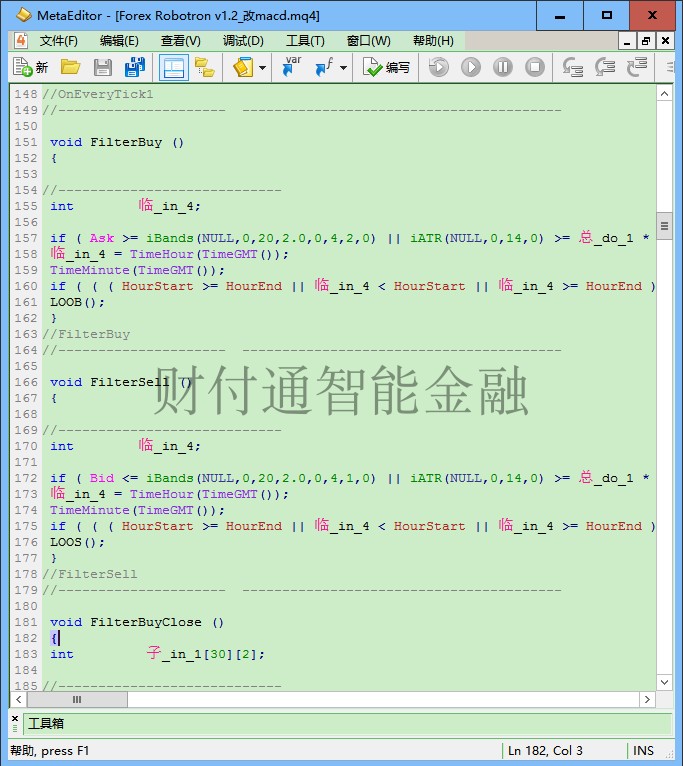The width and height of the screenshot is (683, 766).
Task: Open the 文件(F) menu
Action: coord(59,41)
